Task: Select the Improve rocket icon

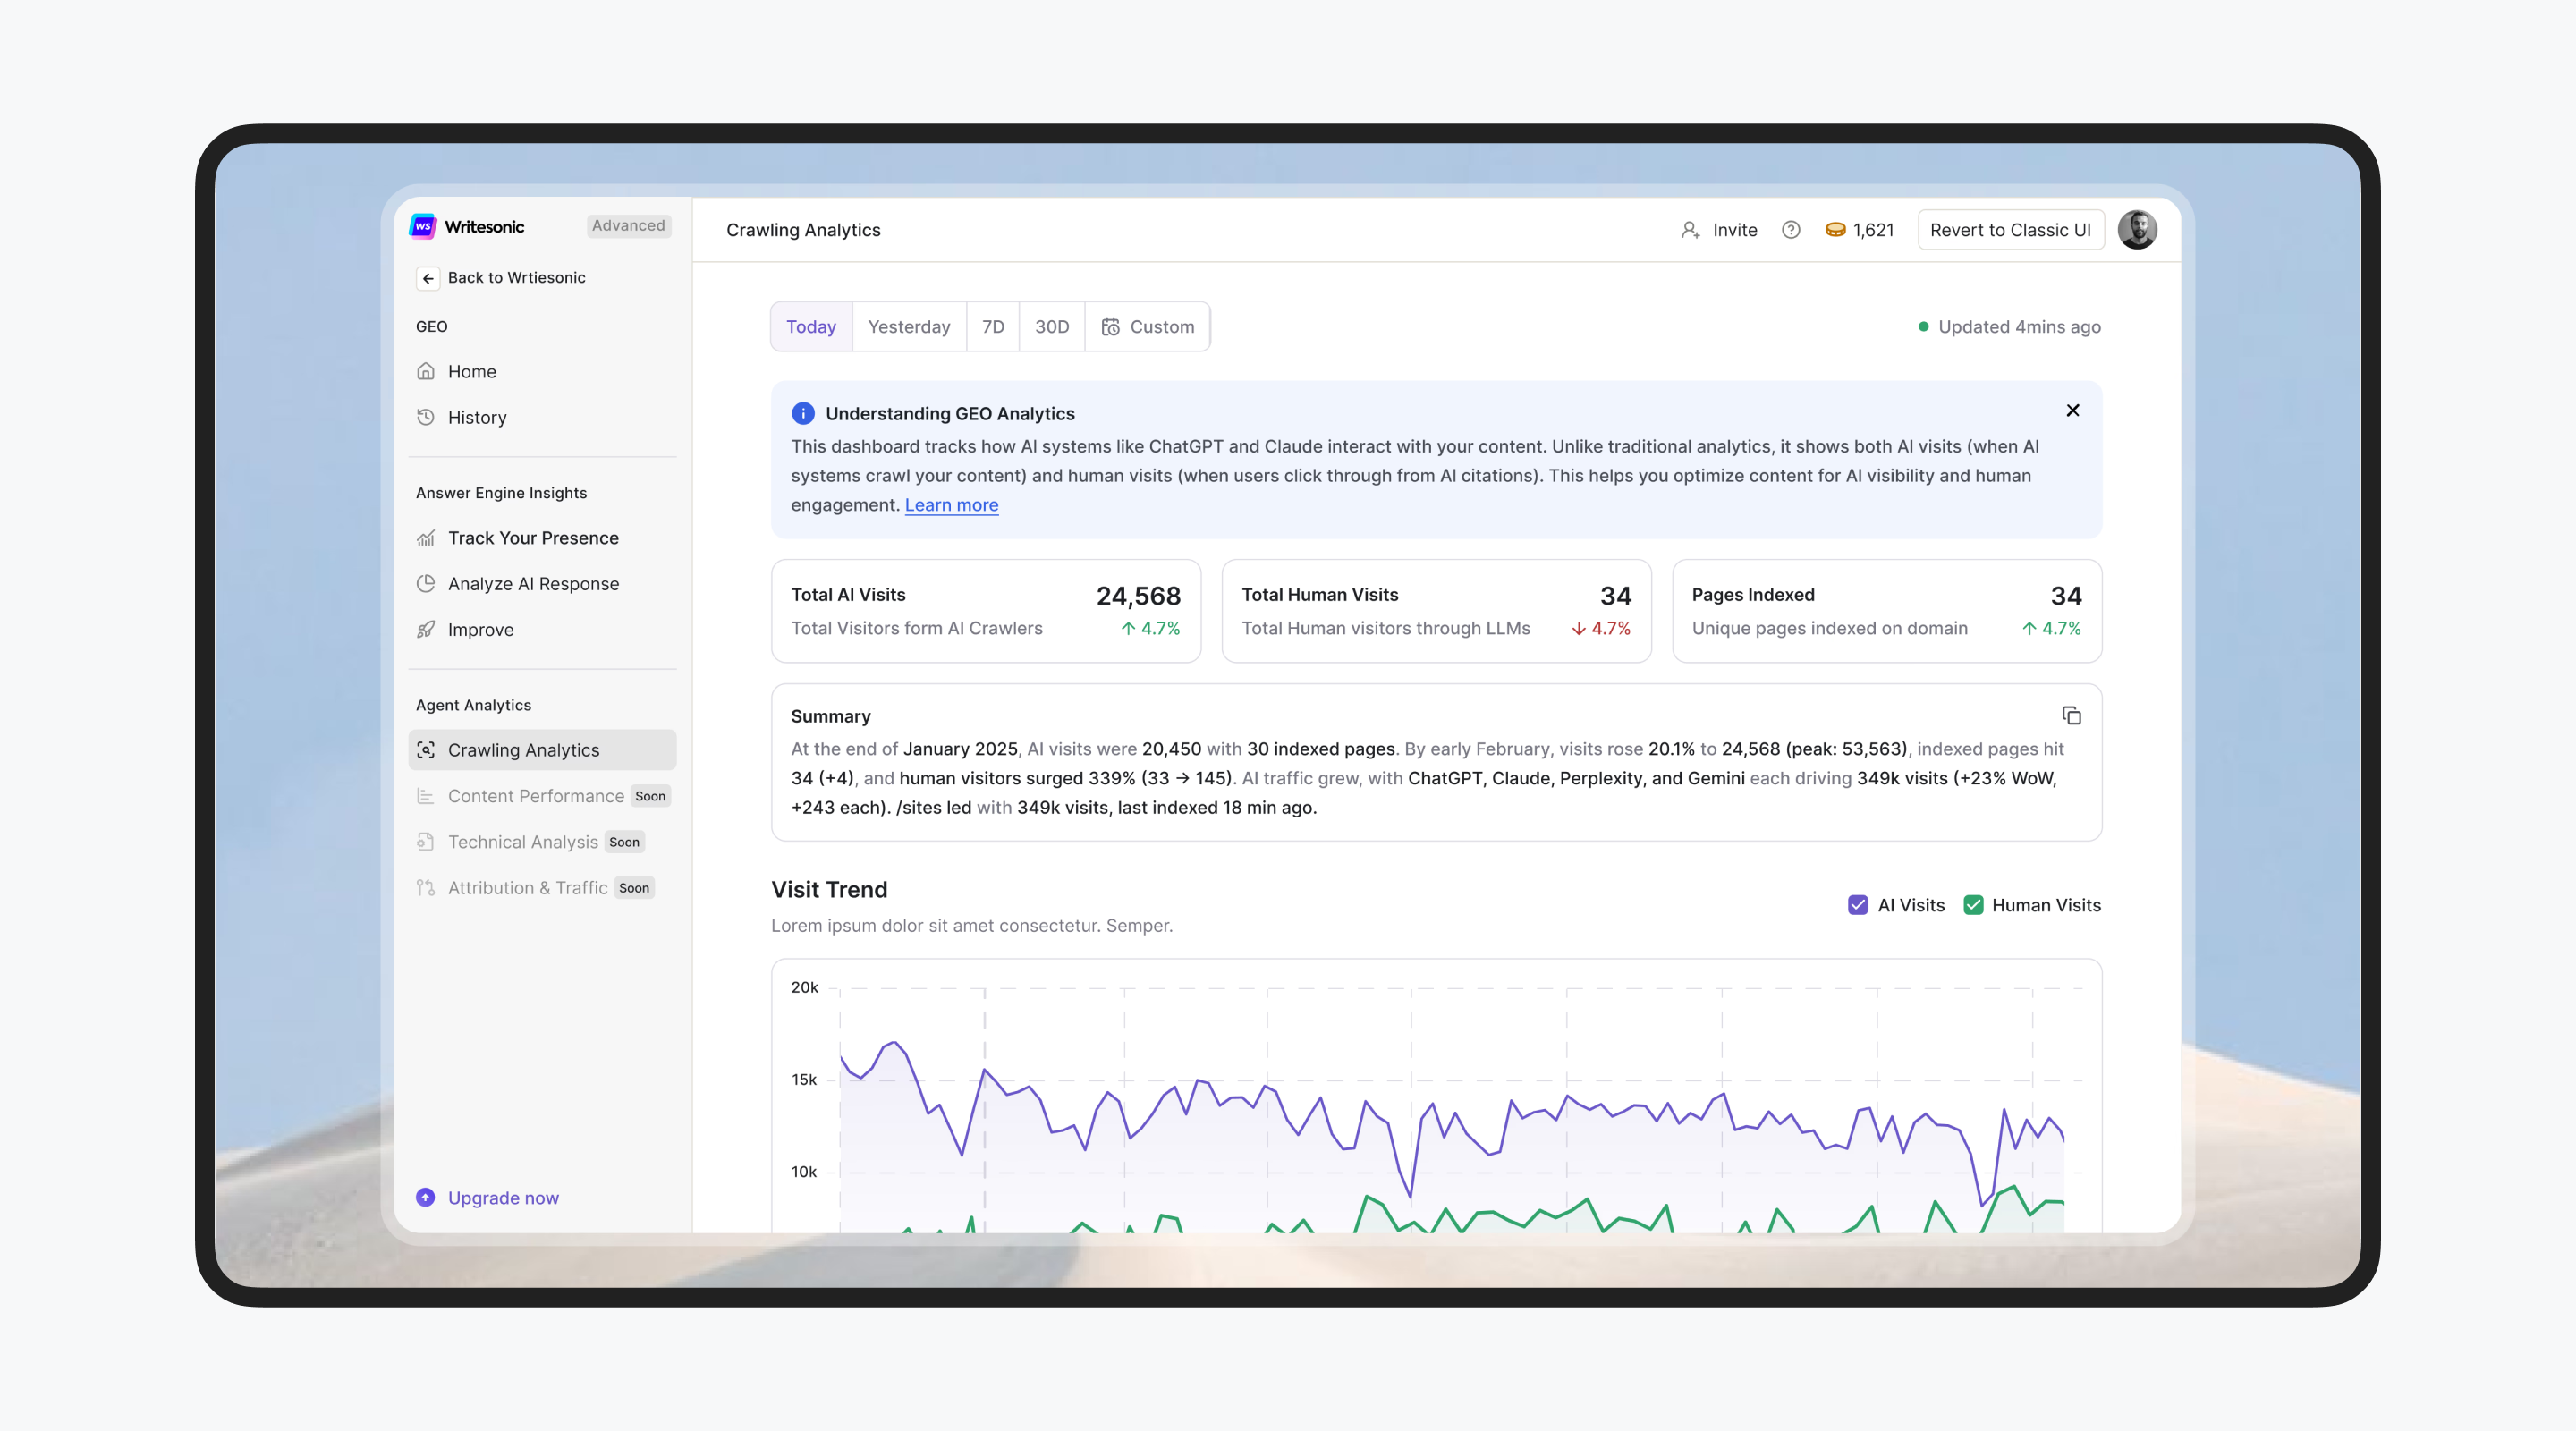Action: pos(427,629)
